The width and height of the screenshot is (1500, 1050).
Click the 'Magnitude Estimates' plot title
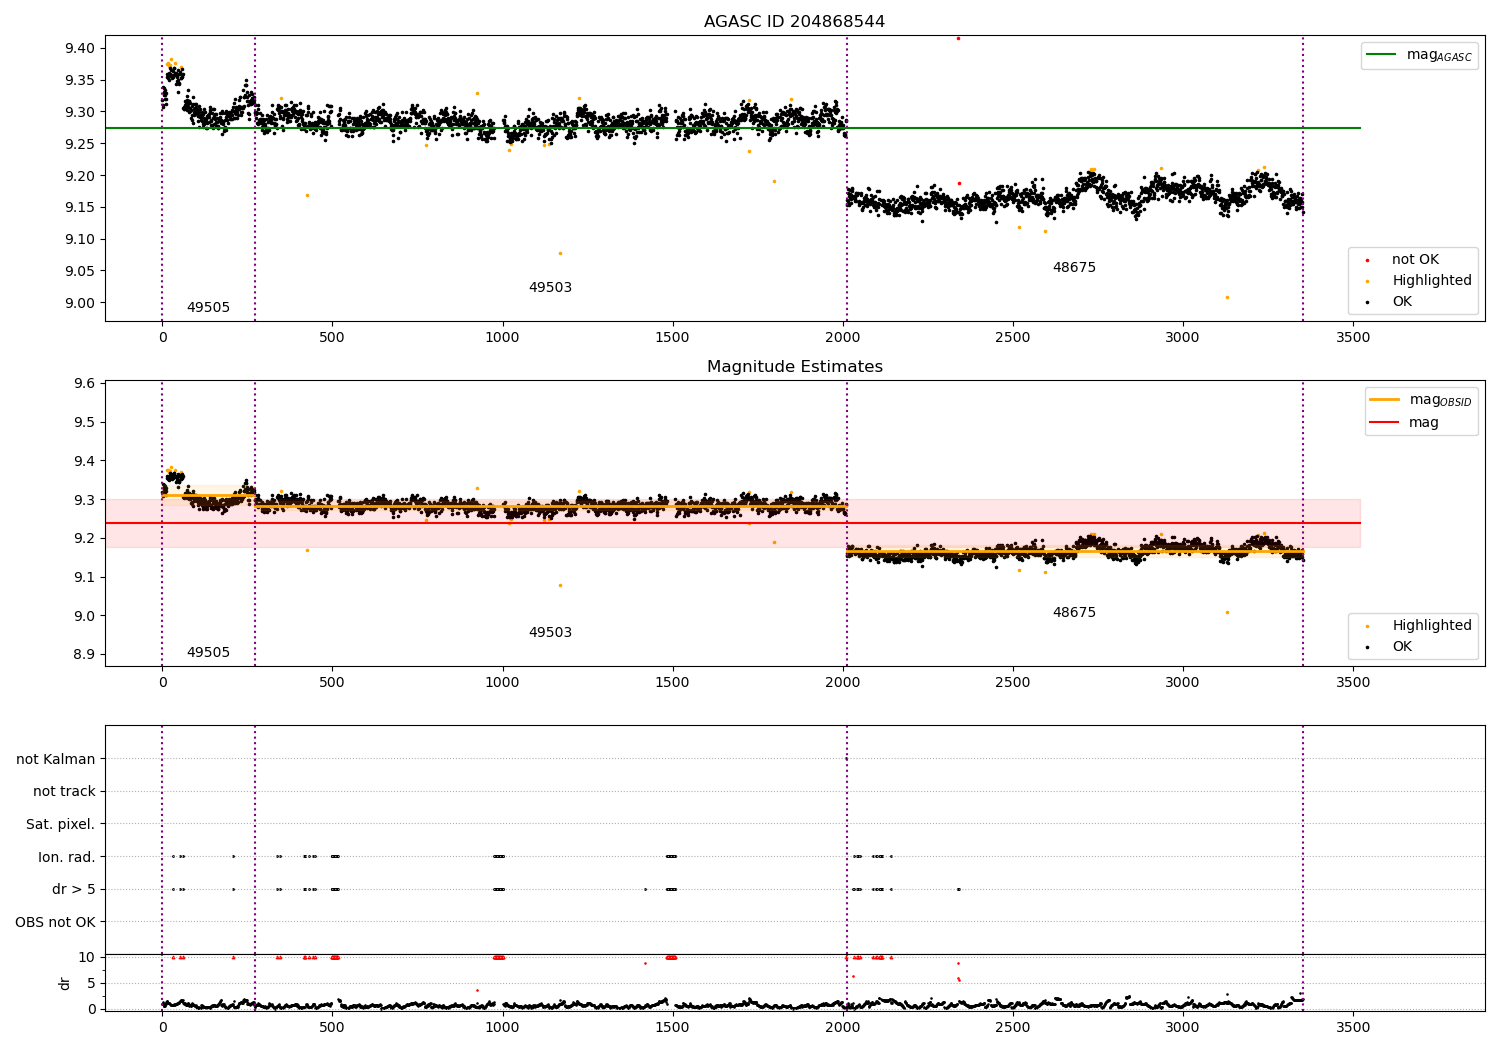tap(794, 366)
